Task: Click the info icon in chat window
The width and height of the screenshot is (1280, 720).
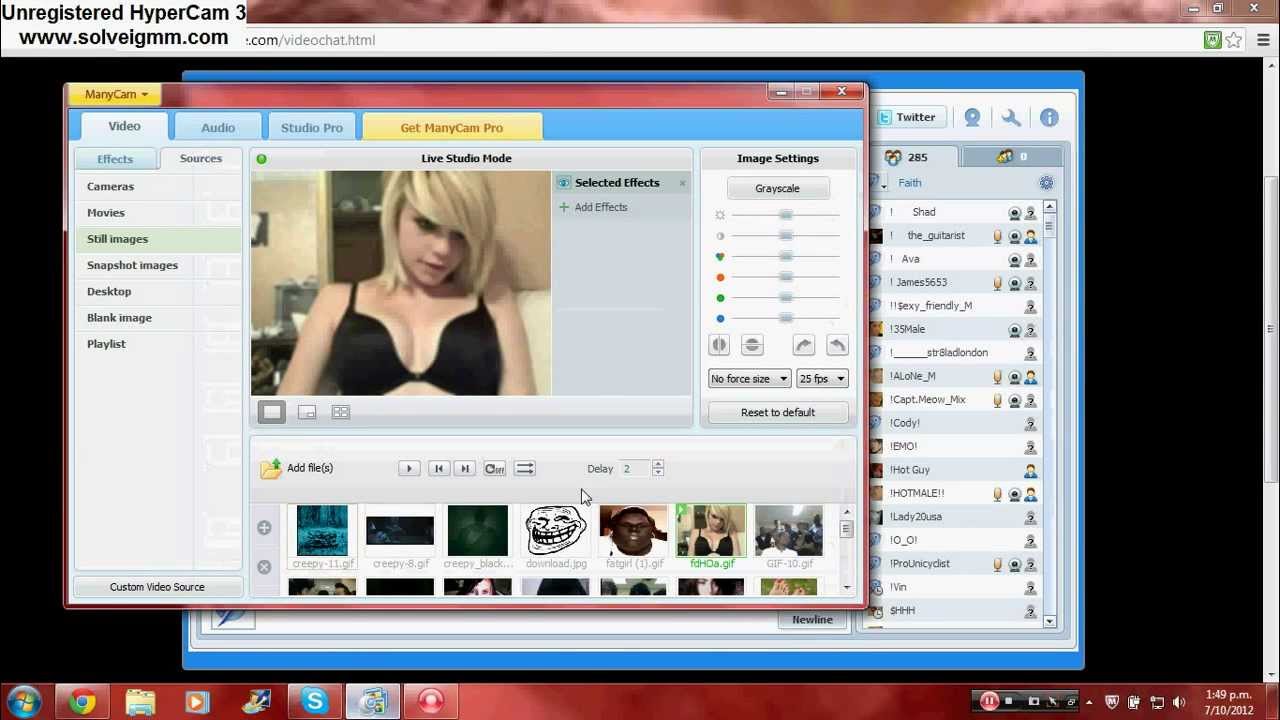Action: tap(1049, 117)
